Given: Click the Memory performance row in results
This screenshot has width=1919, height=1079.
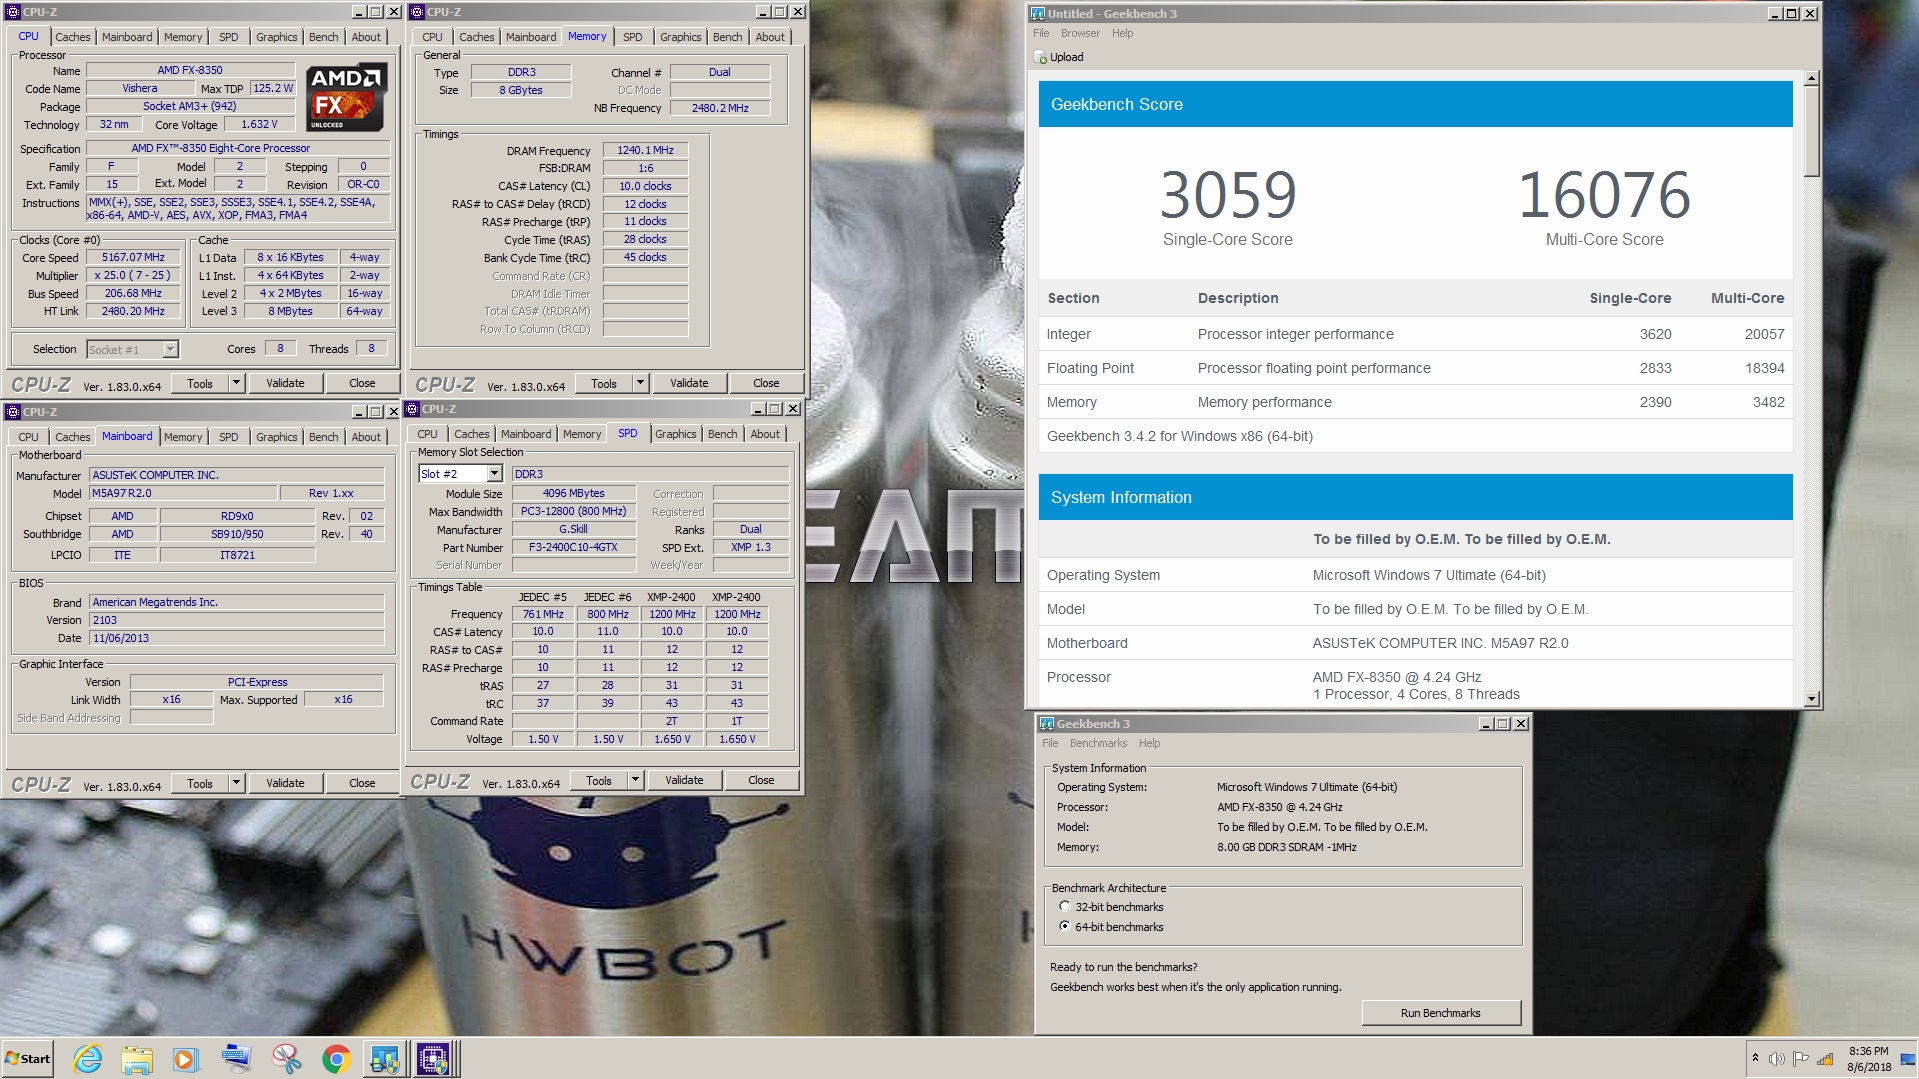Looking at the screenshot, I should (x=1415, y=402).
